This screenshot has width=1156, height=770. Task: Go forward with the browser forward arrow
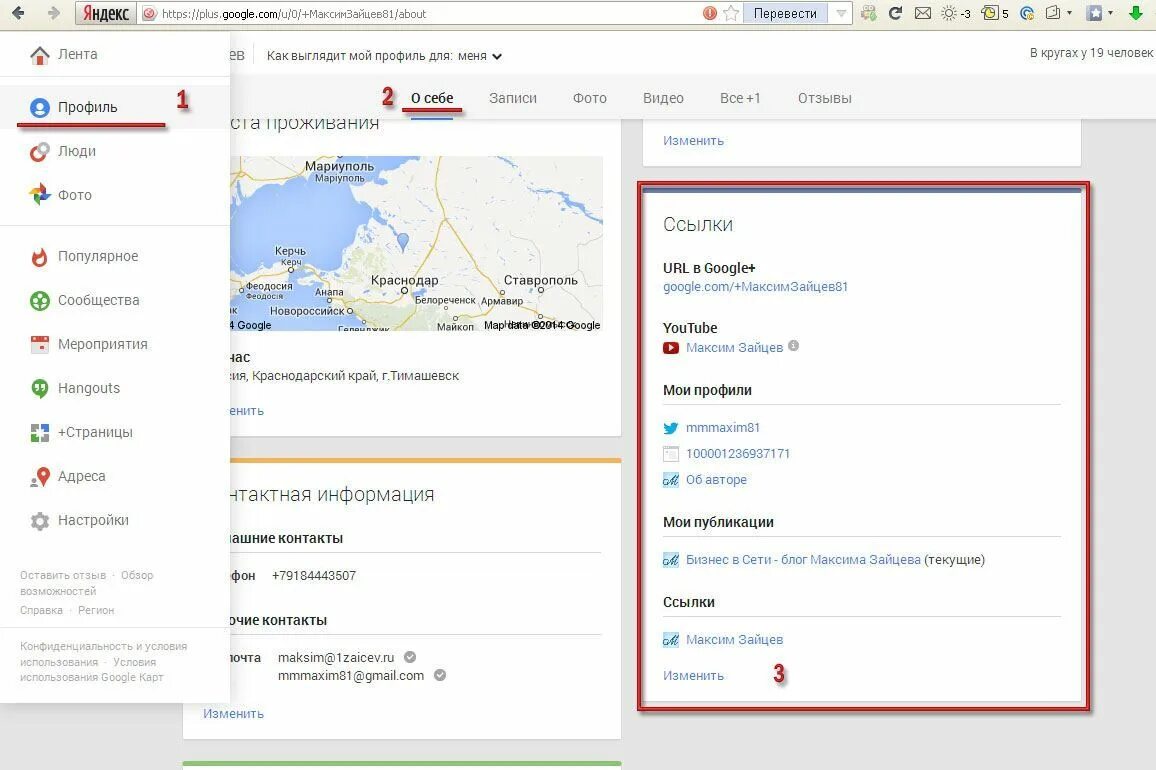[53, 13]
